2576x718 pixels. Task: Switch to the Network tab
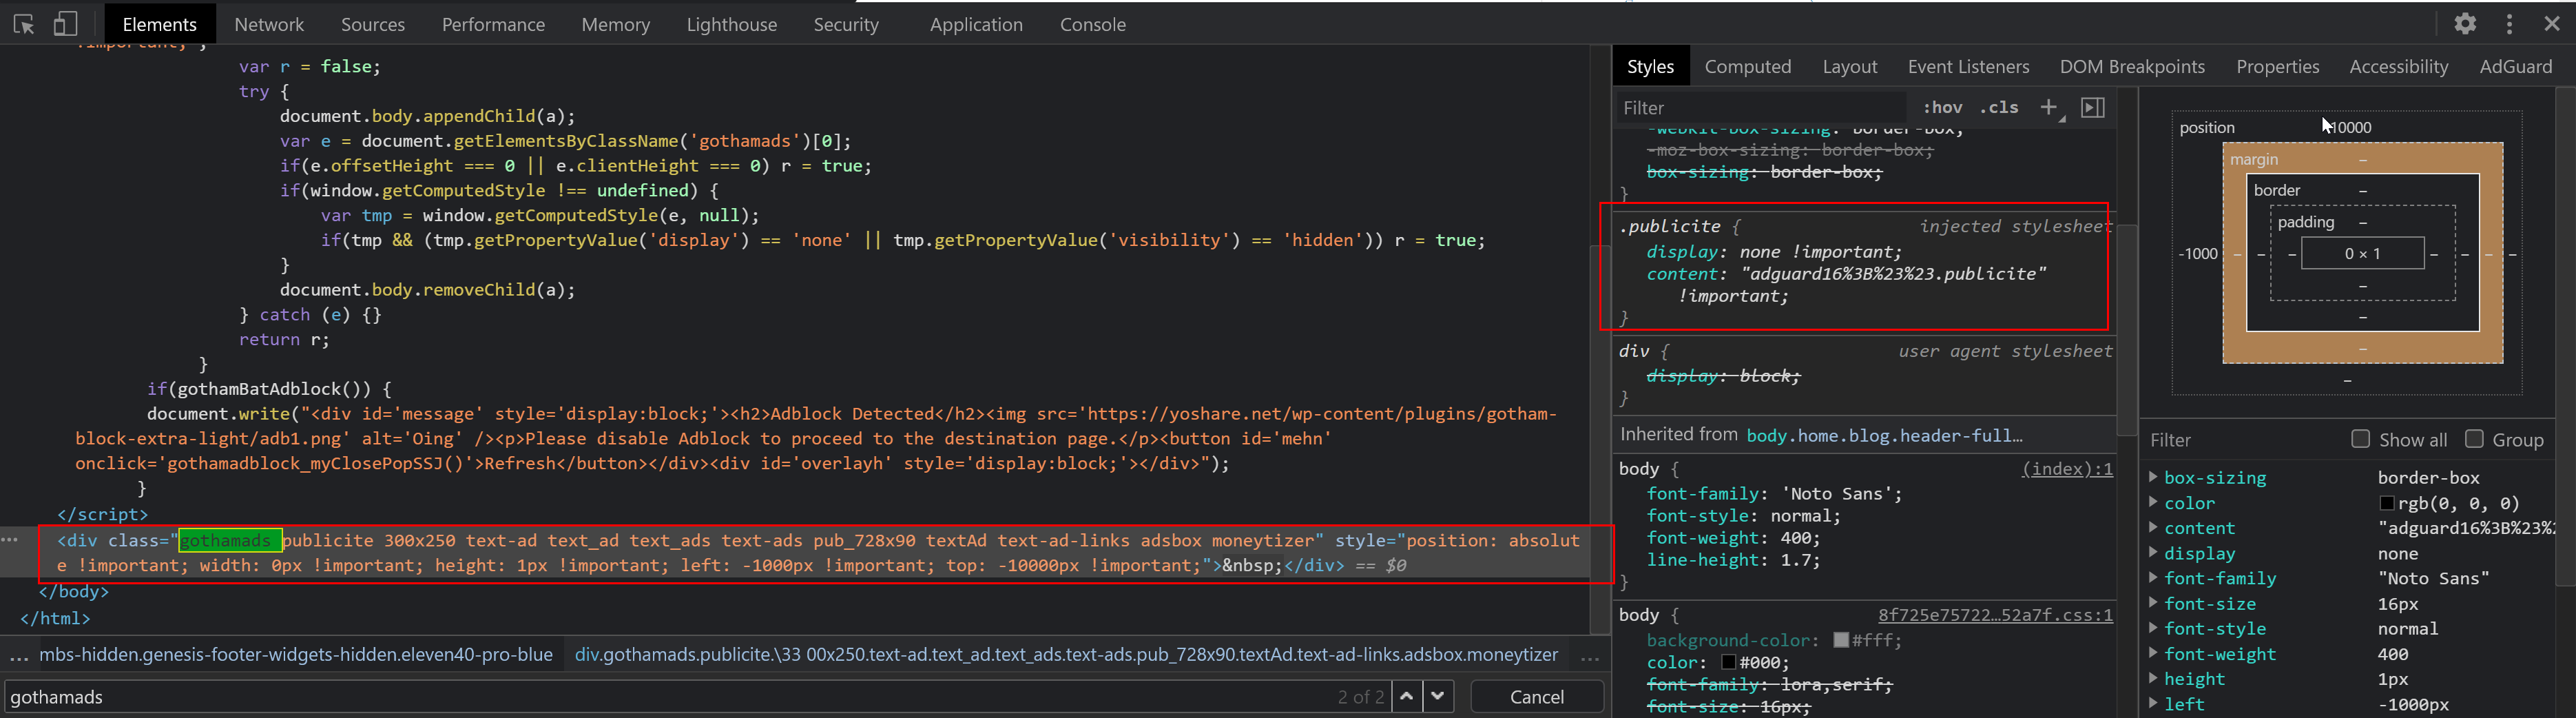(269, 24)
